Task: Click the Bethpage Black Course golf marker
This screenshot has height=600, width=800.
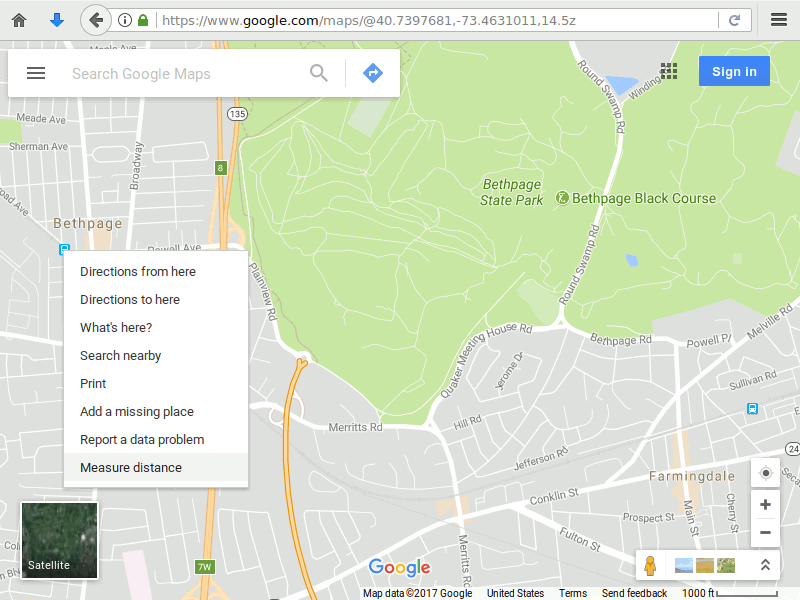Action: [x=562, y=197]
